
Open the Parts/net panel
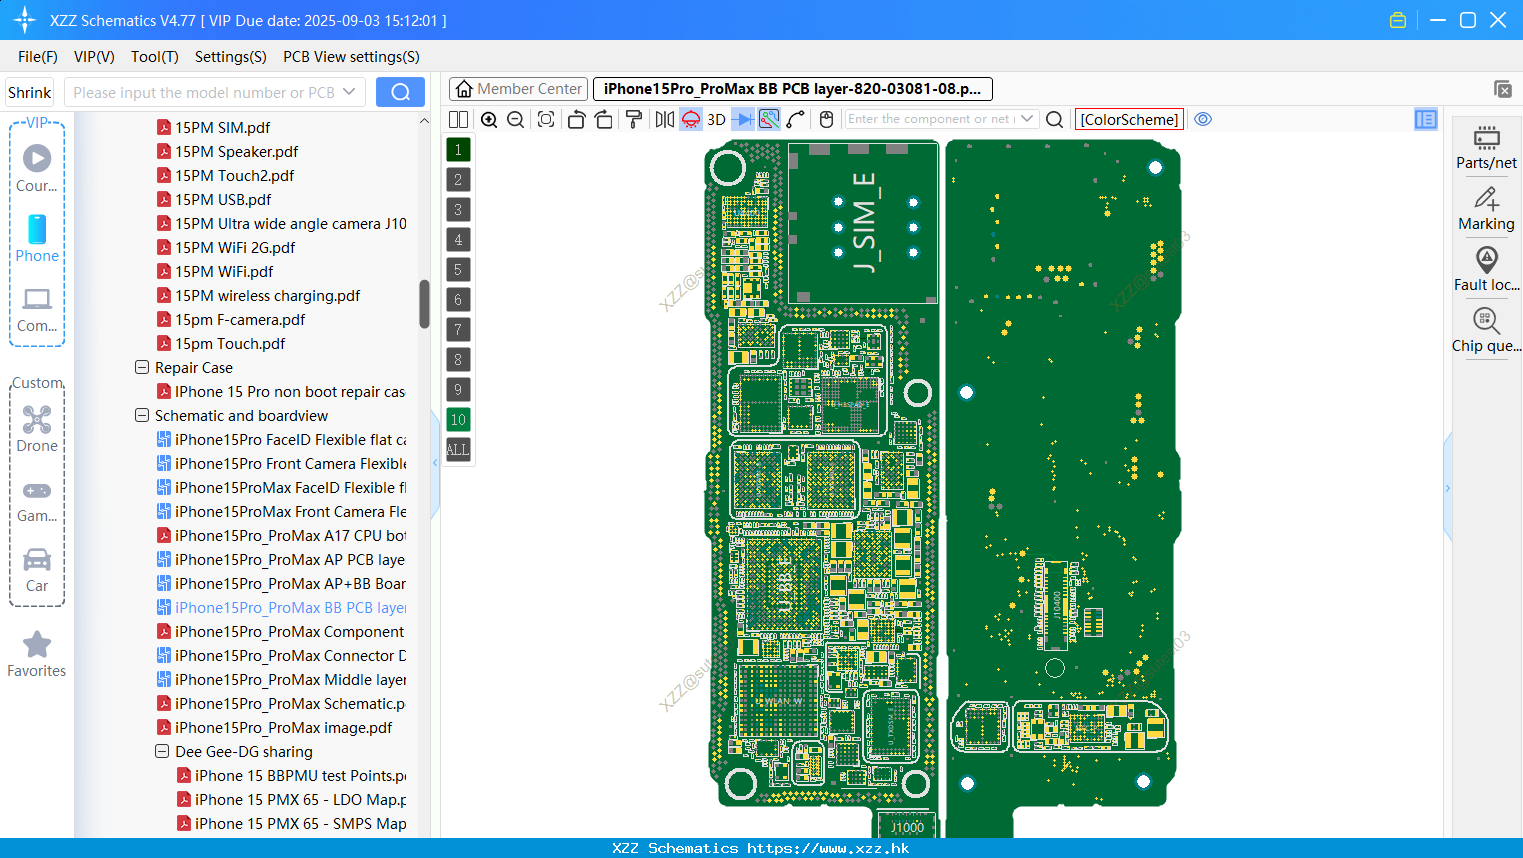1486,147
